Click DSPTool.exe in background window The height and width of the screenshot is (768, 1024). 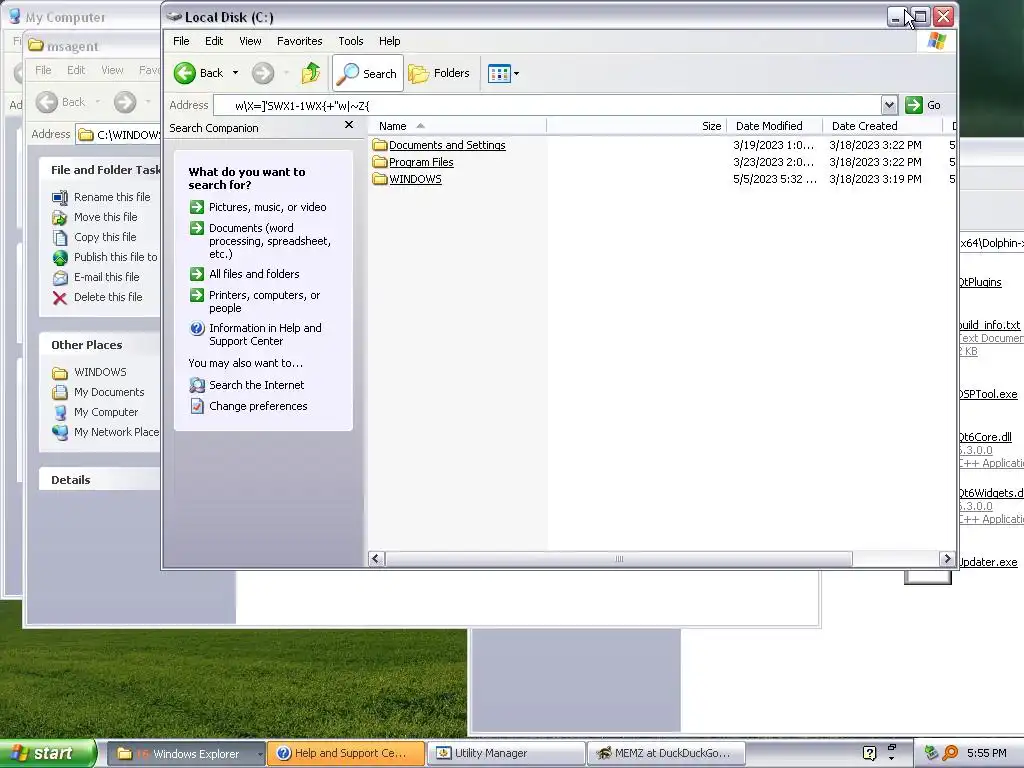point(988,394)
